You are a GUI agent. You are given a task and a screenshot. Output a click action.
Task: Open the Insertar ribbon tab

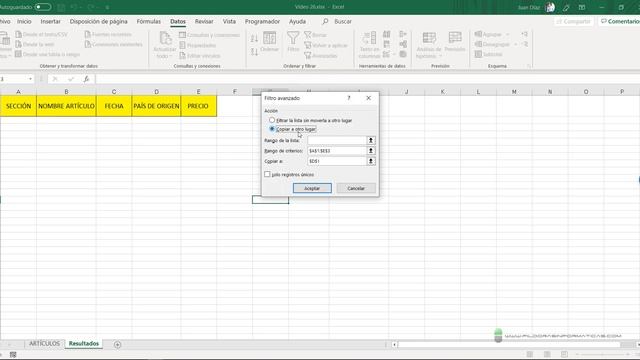[x=51, y=21]
